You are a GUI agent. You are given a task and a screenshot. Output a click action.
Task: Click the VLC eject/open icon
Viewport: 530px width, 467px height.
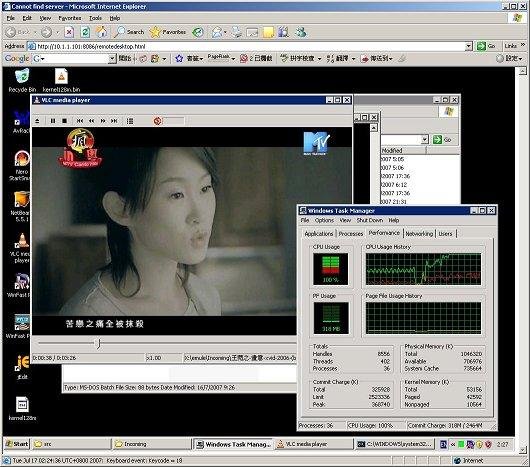(37, 121)
